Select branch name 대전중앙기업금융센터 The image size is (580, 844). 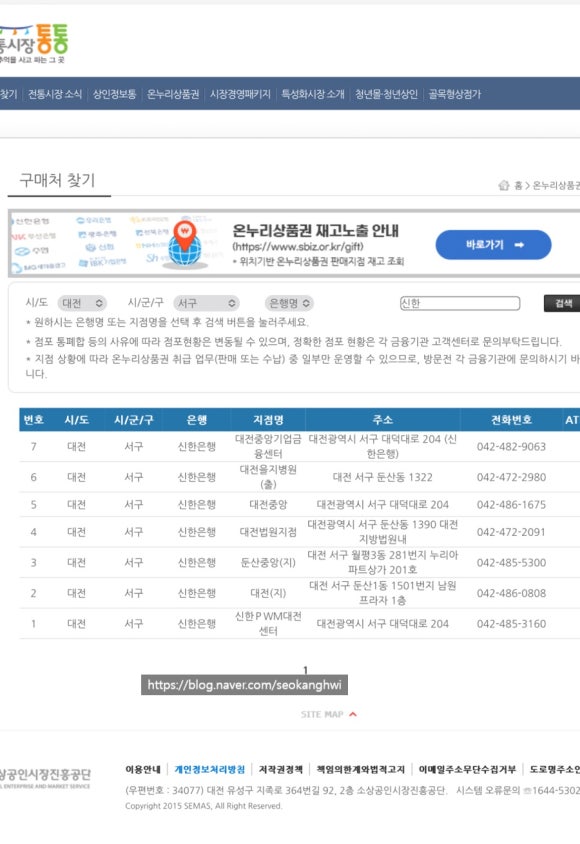(268, 446)
